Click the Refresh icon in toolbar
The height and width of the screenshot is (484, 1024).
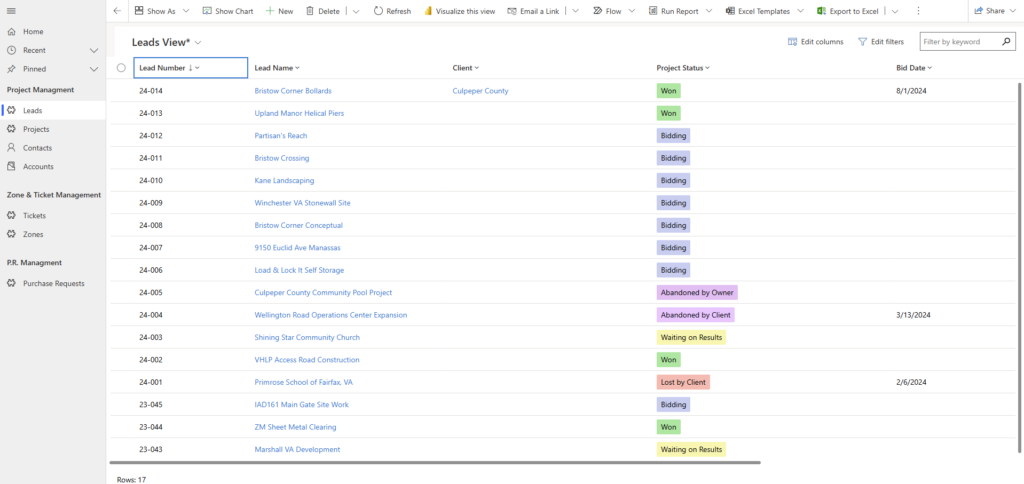379,11
